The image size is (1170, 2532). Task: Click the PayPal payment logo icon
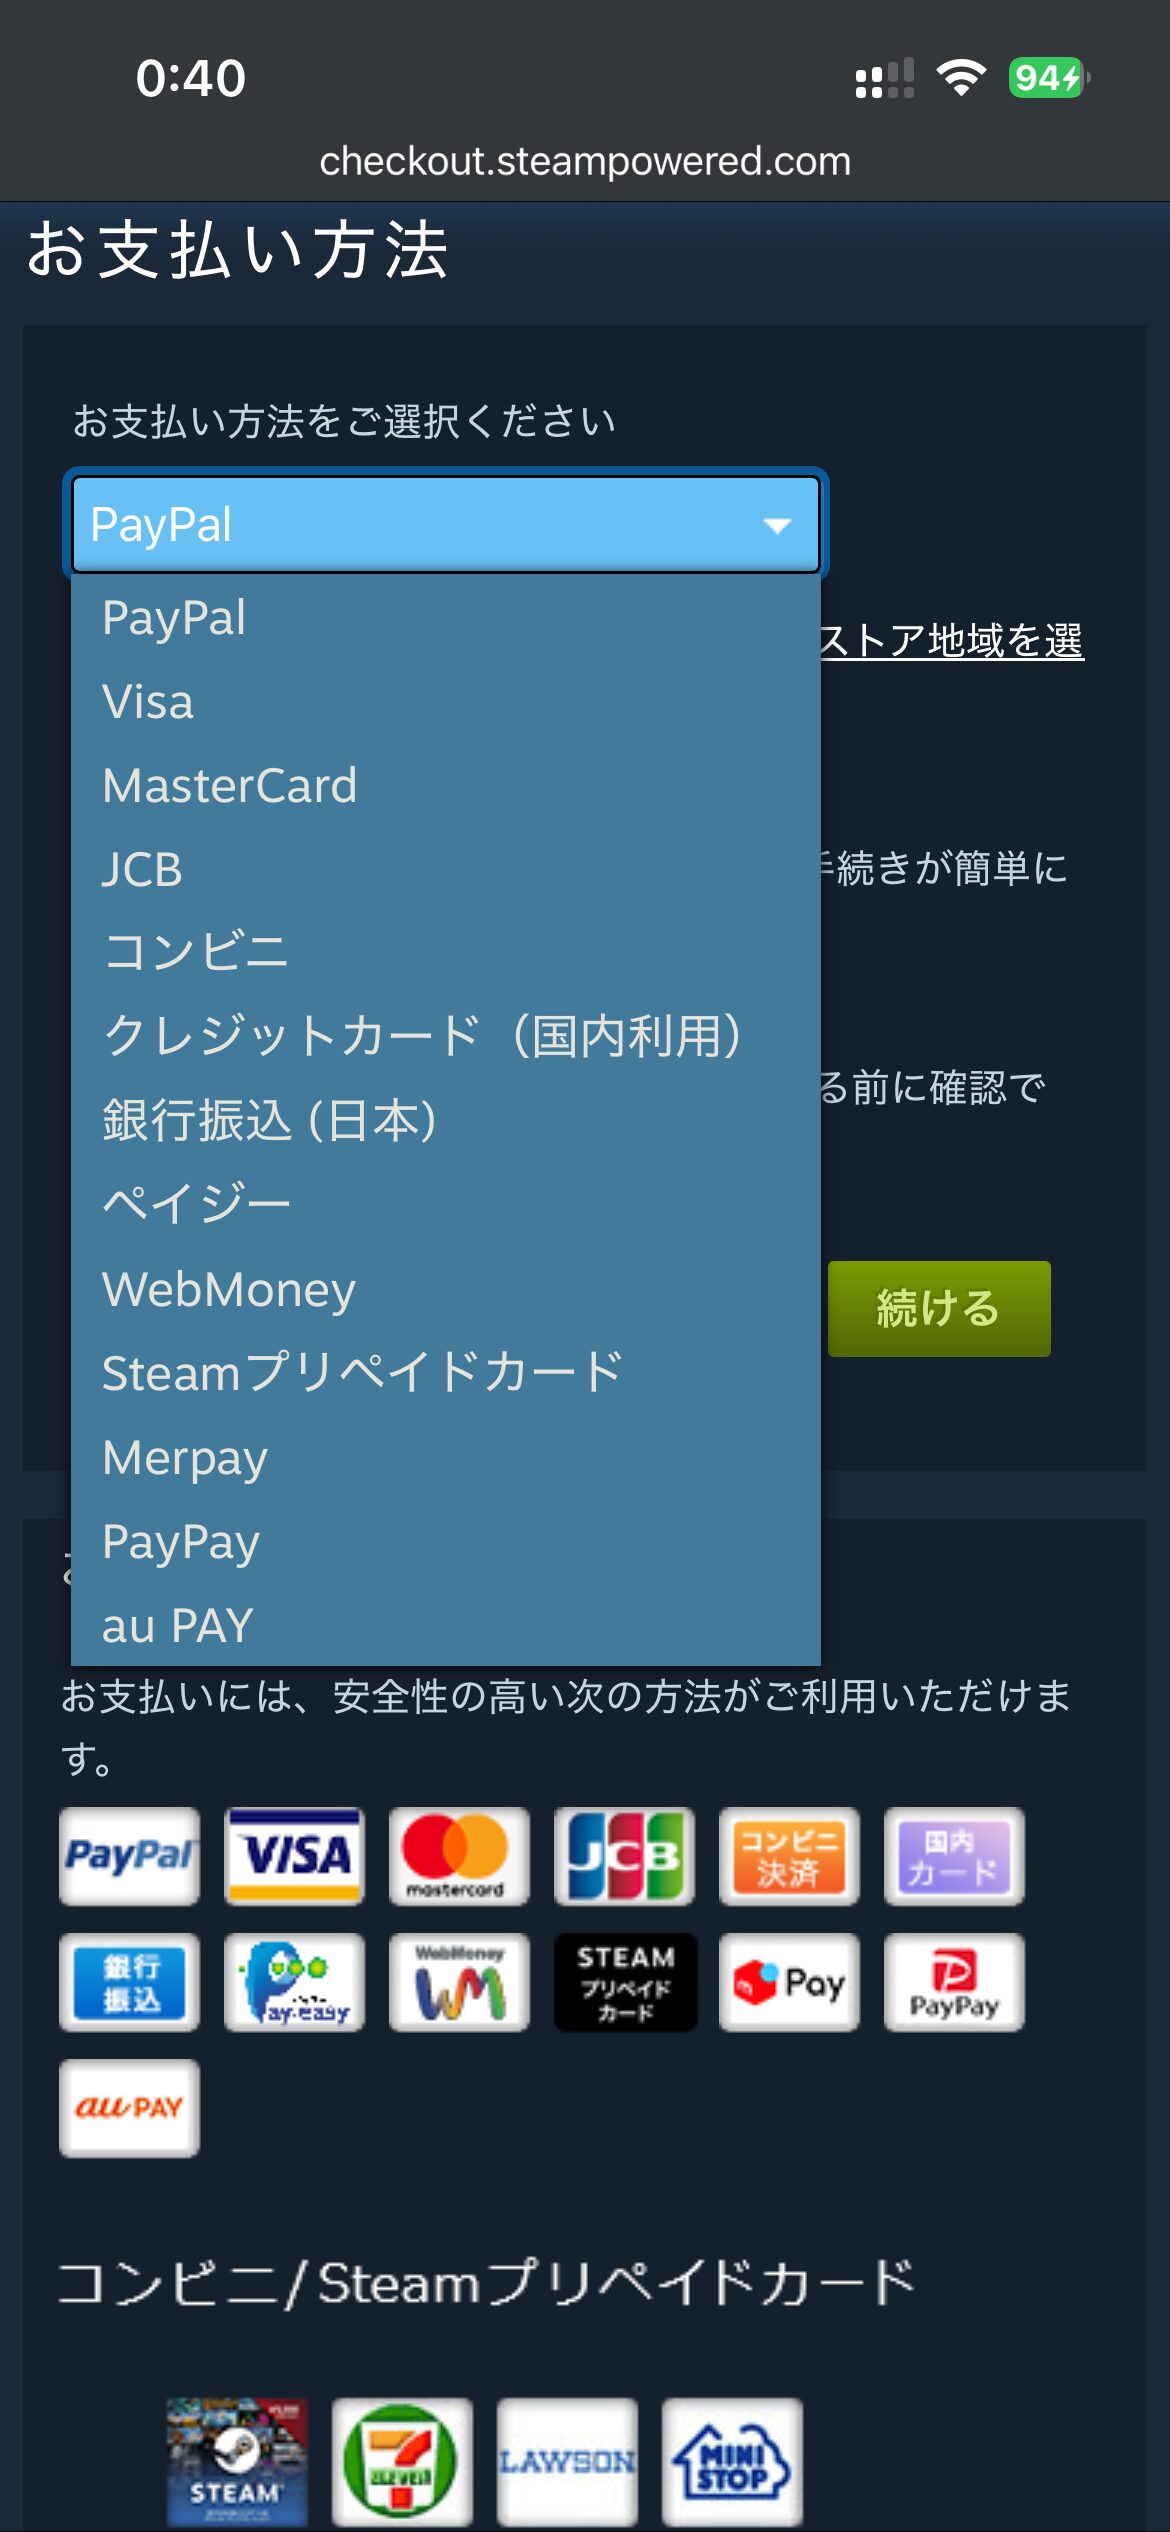click(x=129, y=1856)
